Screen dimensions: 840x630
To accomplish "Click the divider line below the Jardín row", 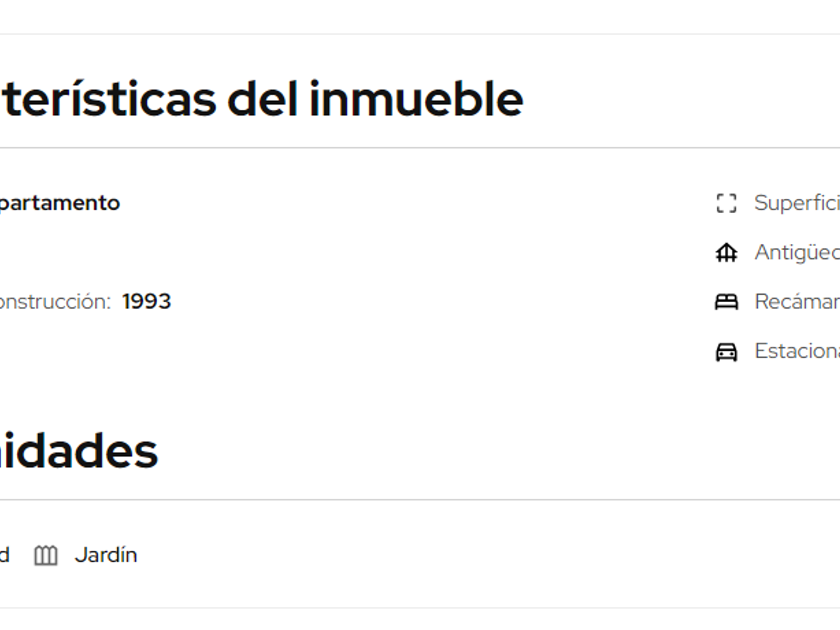I will point(420,608).
